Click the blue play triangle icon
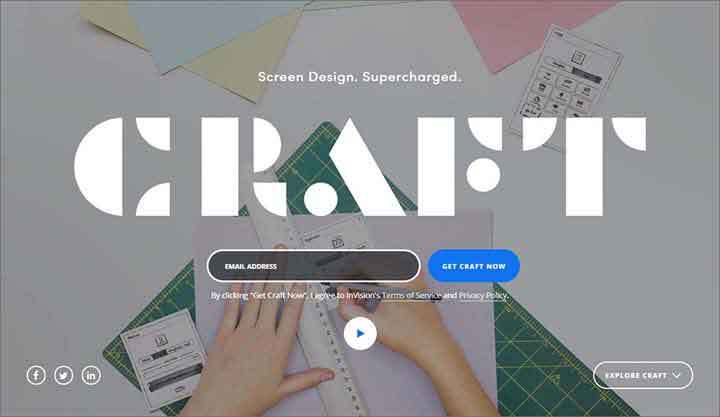This screenshot has height=417, width=720. [361, 333]
